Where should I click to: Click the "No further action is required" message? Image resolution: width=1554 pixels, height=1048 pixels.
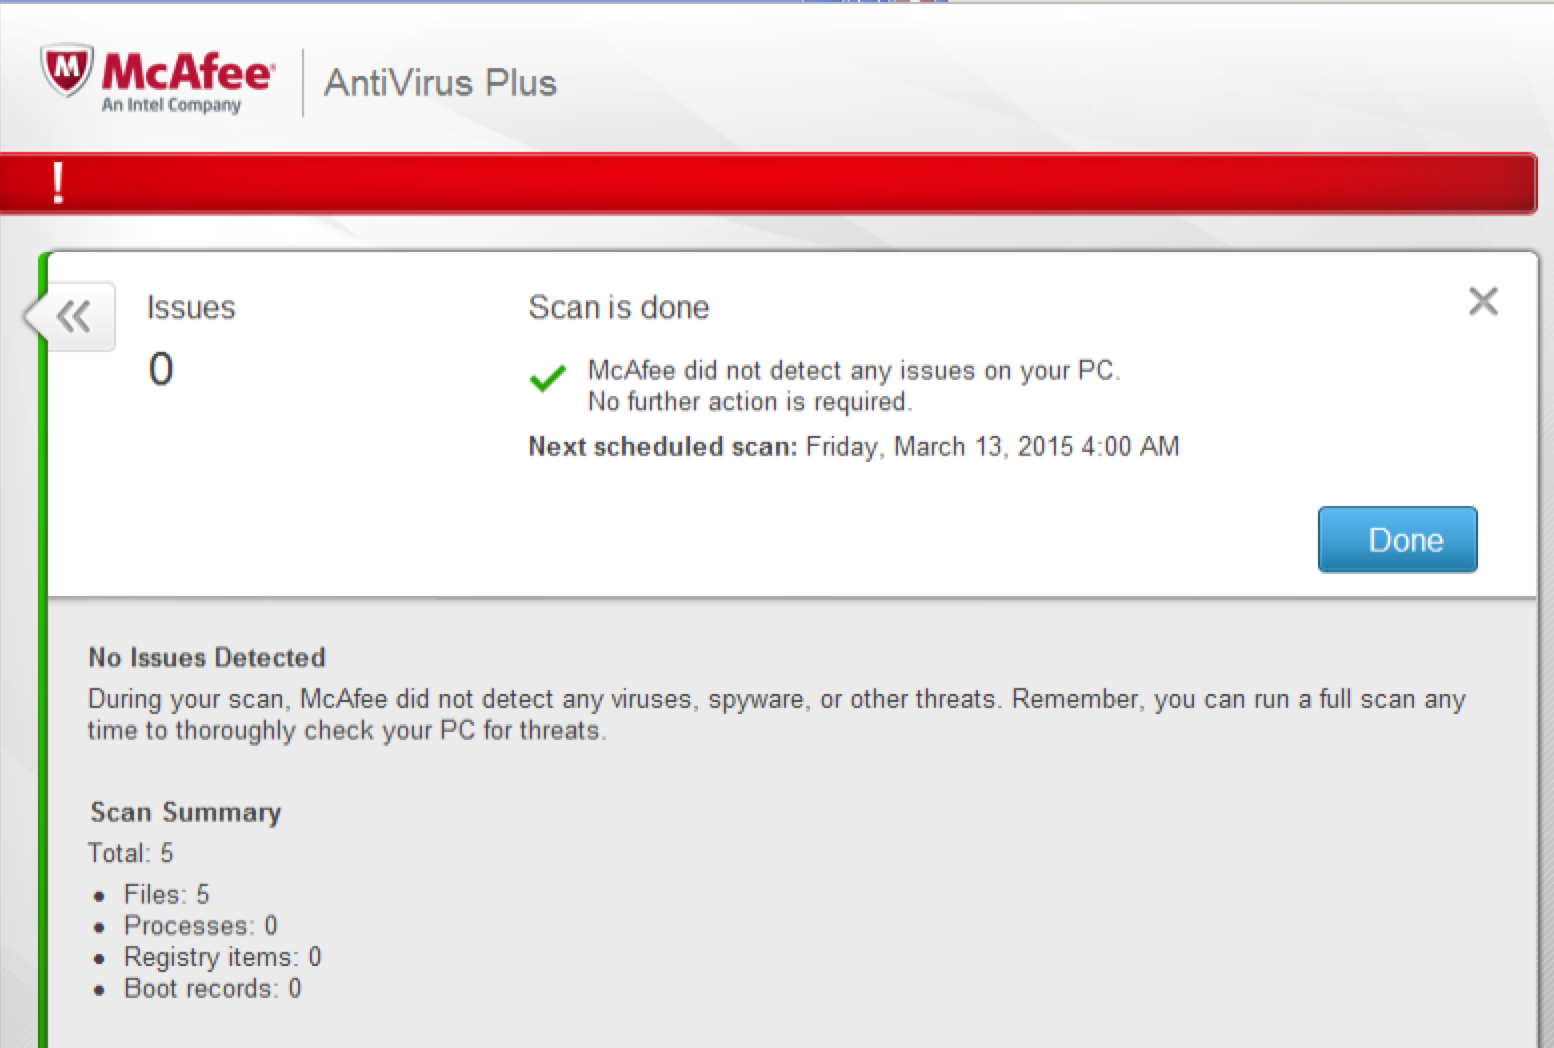click(x=749, y=402)
